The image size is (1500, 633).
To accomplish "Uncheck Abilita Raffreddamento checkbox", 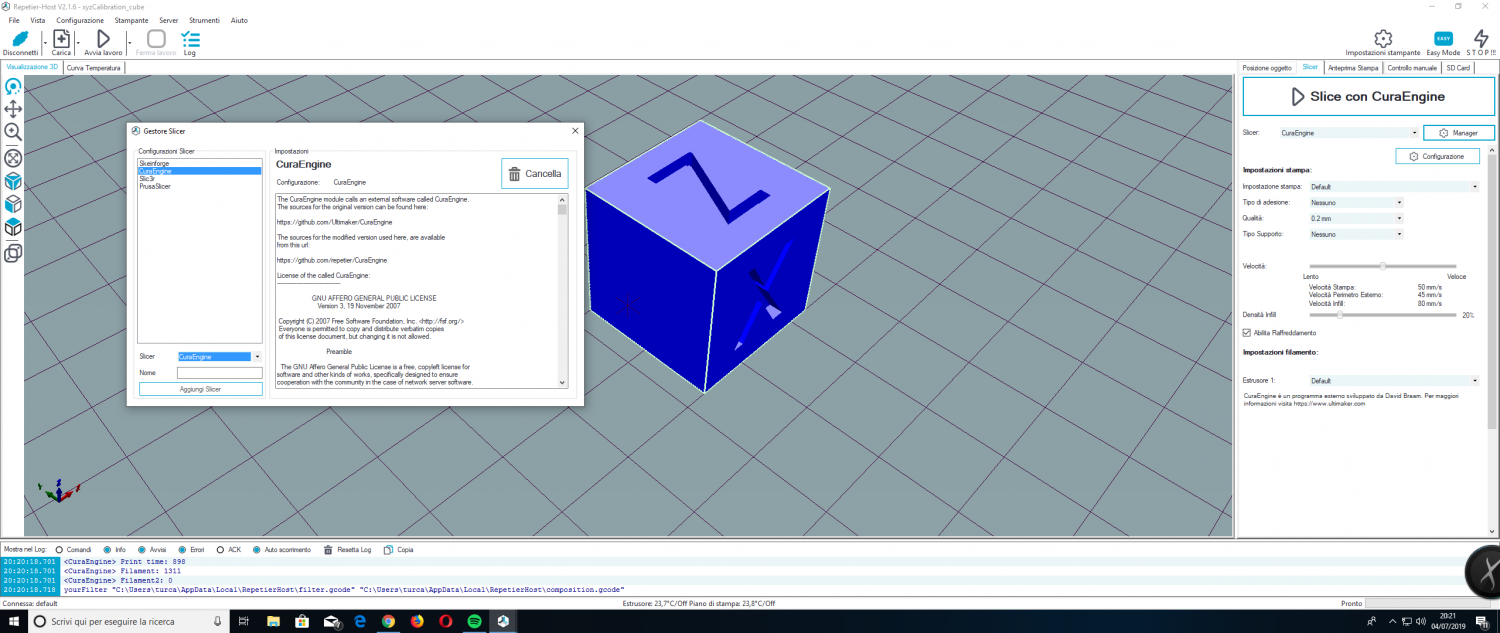I will pos(1247,333).
